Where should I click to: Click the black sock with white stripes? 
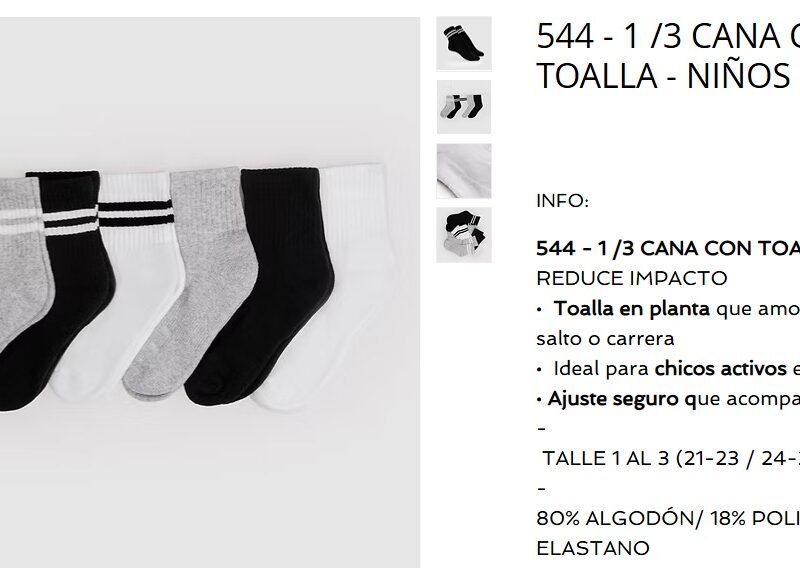[66, 286]
